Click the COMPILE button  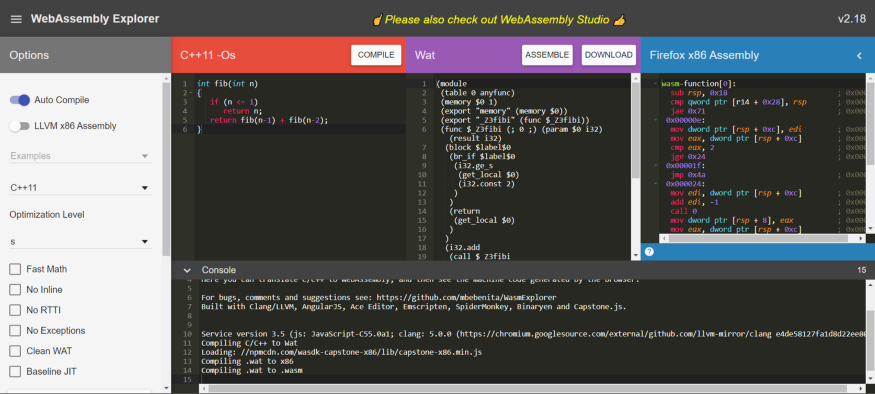coord(376,55)
